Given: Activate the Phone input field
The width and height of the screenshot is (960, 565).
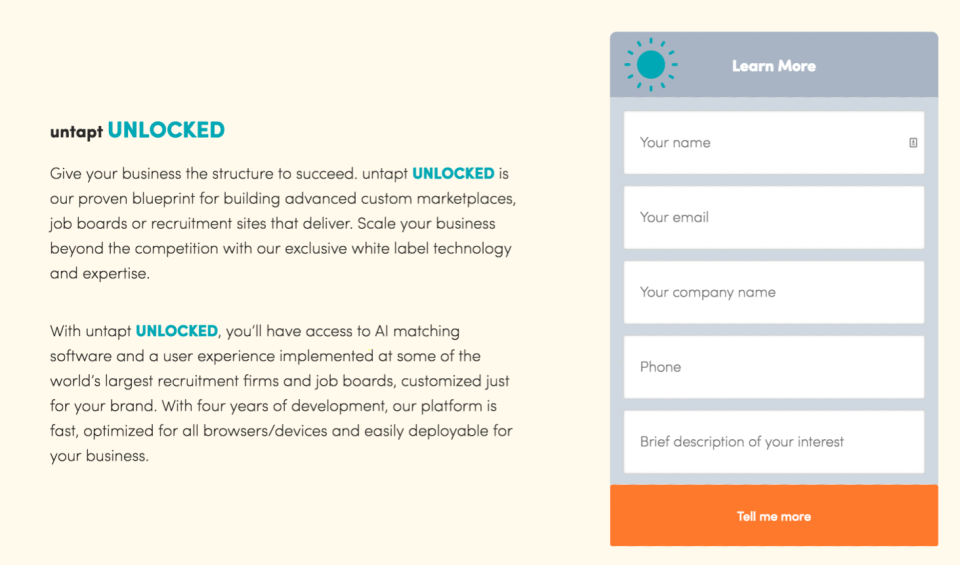Looking at the screenshot, I should (774, 367).
